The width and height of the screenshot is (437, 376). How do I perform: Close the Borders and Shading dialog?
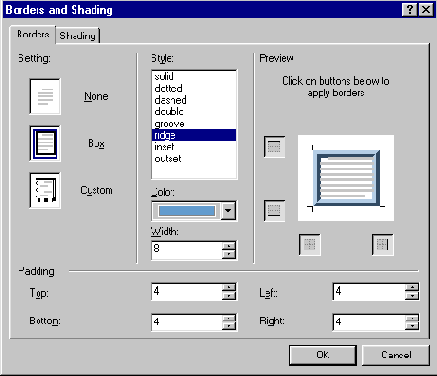click(x=426, y=10)
